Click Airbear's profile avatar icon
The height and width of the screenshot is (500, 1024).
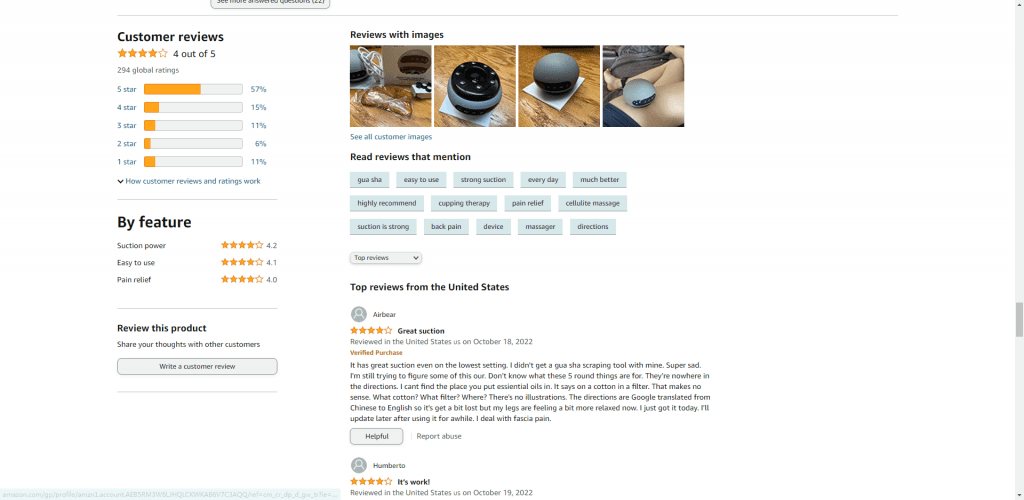point(359,314)
